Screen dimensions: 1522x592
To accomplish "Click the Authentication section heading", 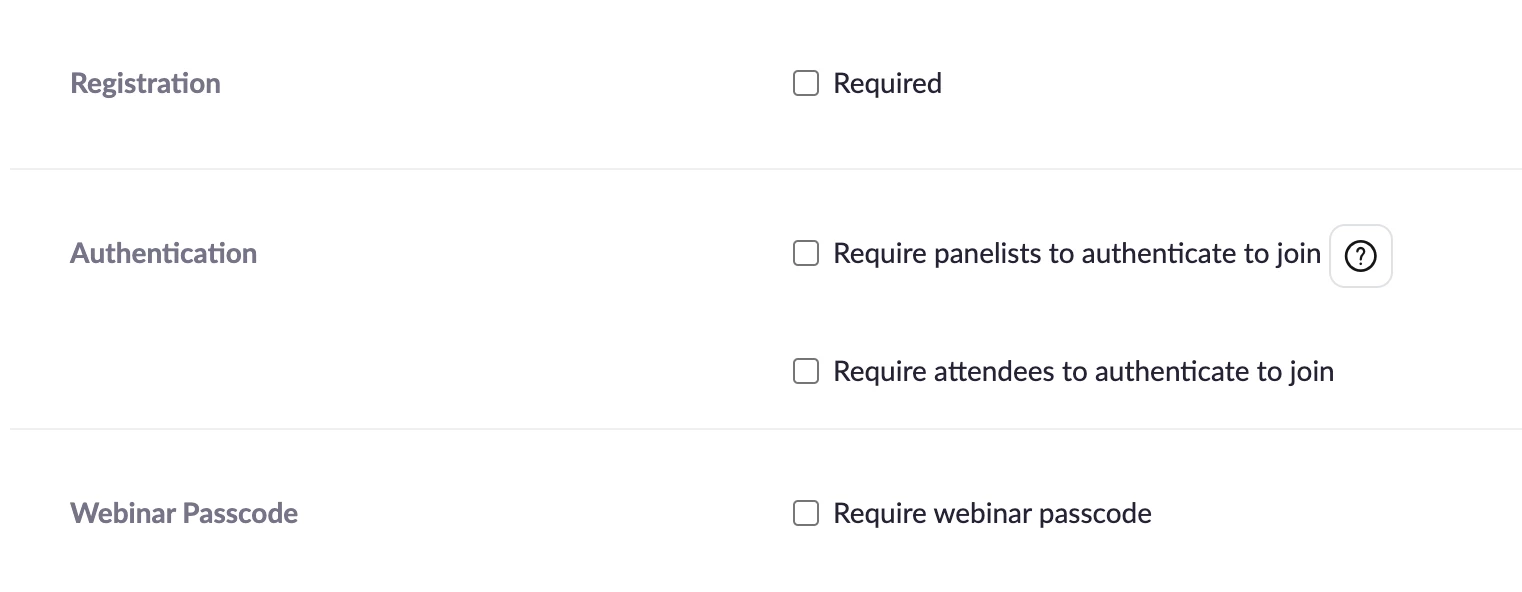I will coord(163,254).
